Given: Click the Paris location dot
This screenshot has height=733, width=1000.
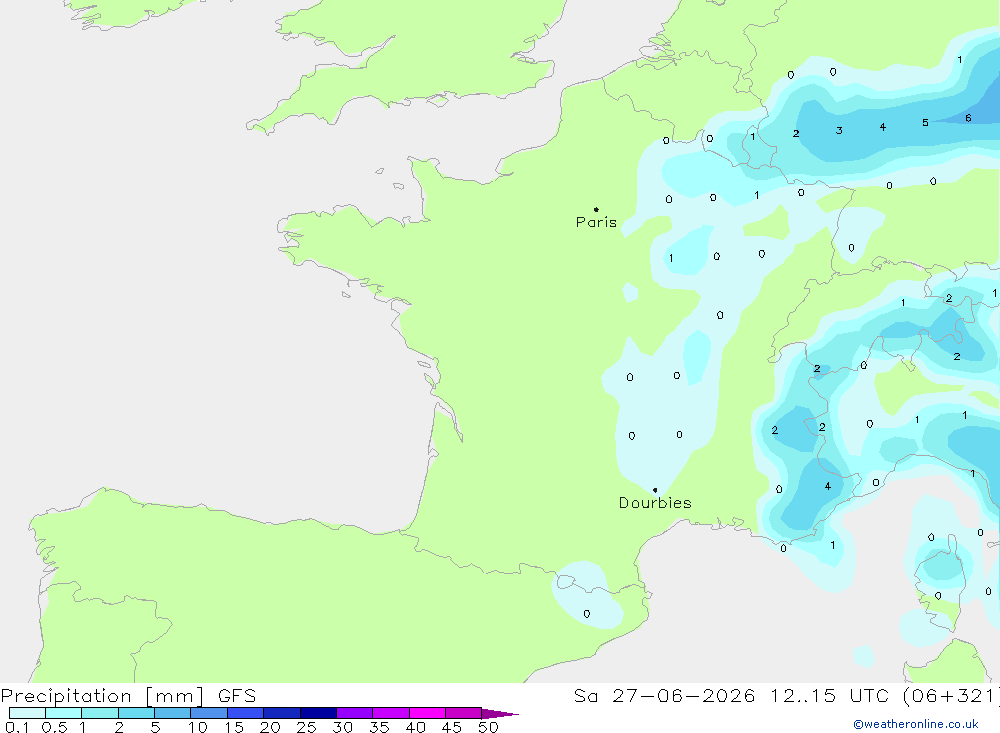Looking at the screenshot, I should pyautogui.click(x=596, y=209).
